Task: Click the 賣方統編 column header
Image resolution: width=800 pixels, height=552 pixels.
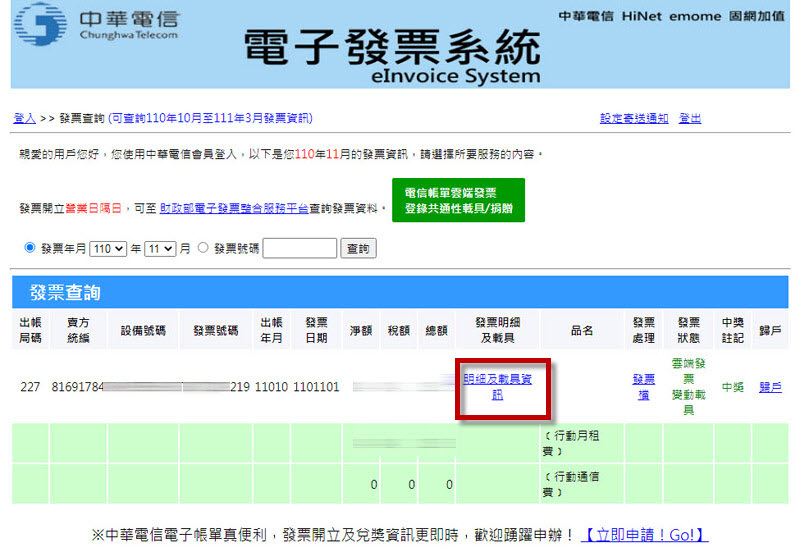Action: 78,330
